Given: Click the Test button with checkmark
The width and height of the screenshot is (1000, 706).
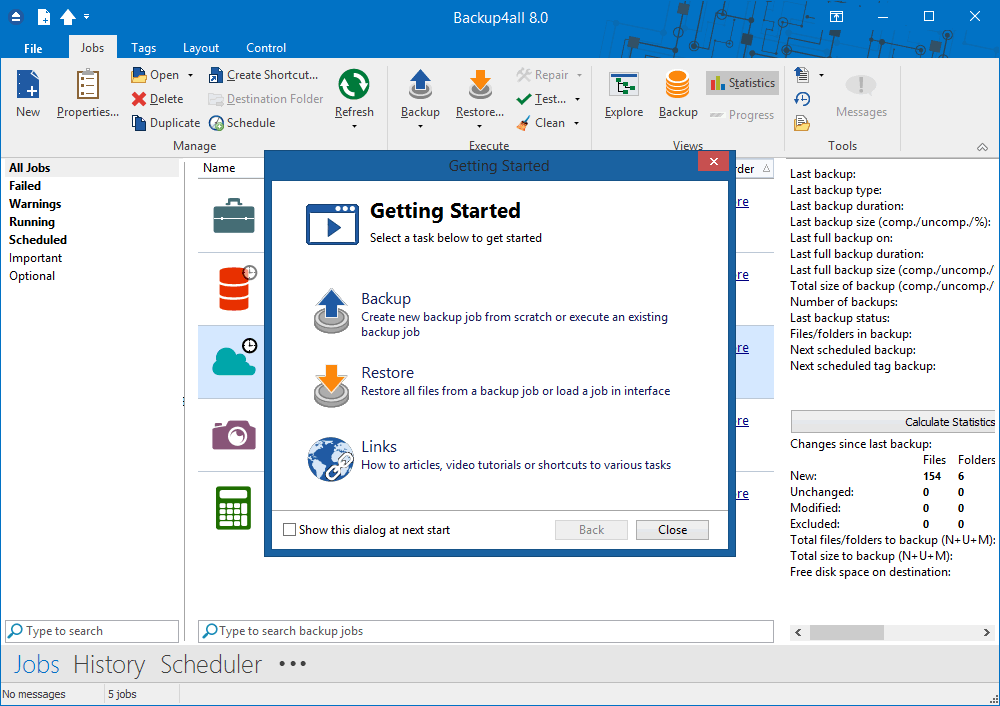Looking at the screenshot, I should (542, 99).
